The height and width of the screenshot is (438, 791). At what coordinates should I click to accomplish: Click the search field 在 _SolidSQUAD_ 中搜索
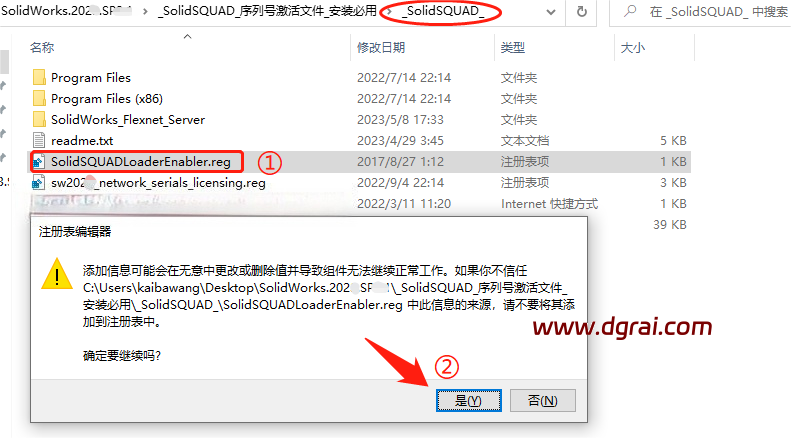(x=718, y=12)
